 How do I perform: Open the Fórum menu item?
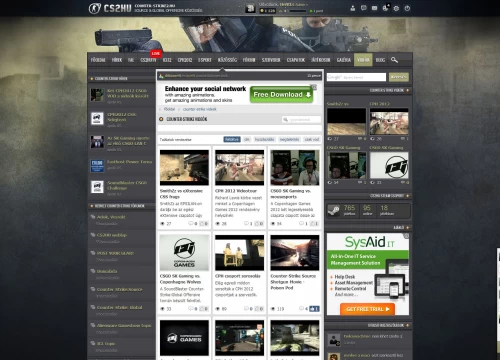tap(249, 60)
